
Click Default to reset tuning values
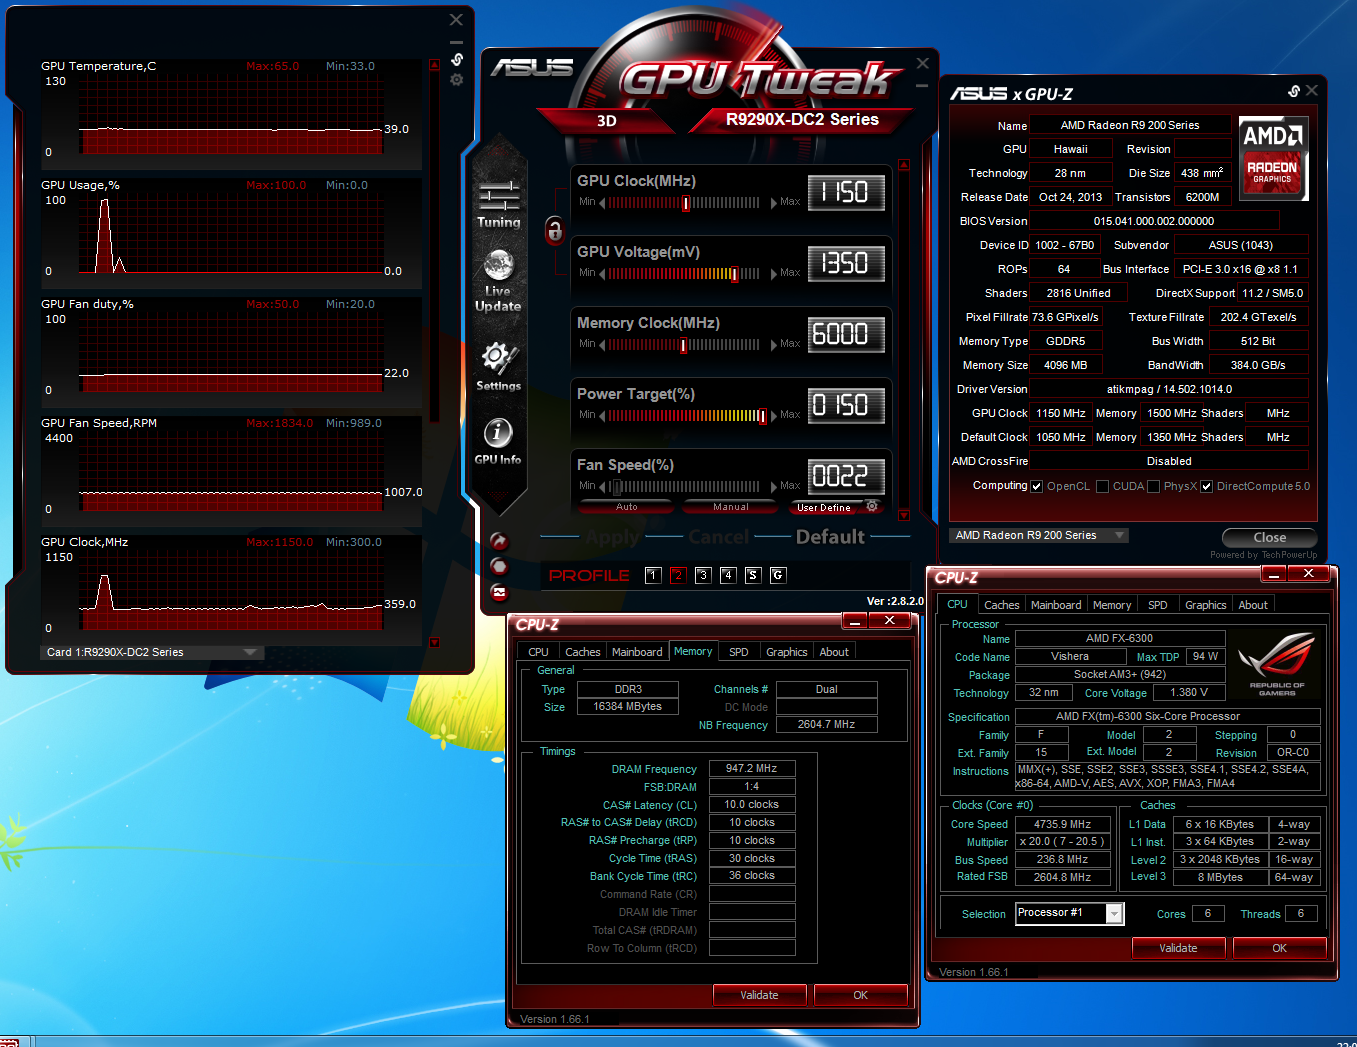830,537
